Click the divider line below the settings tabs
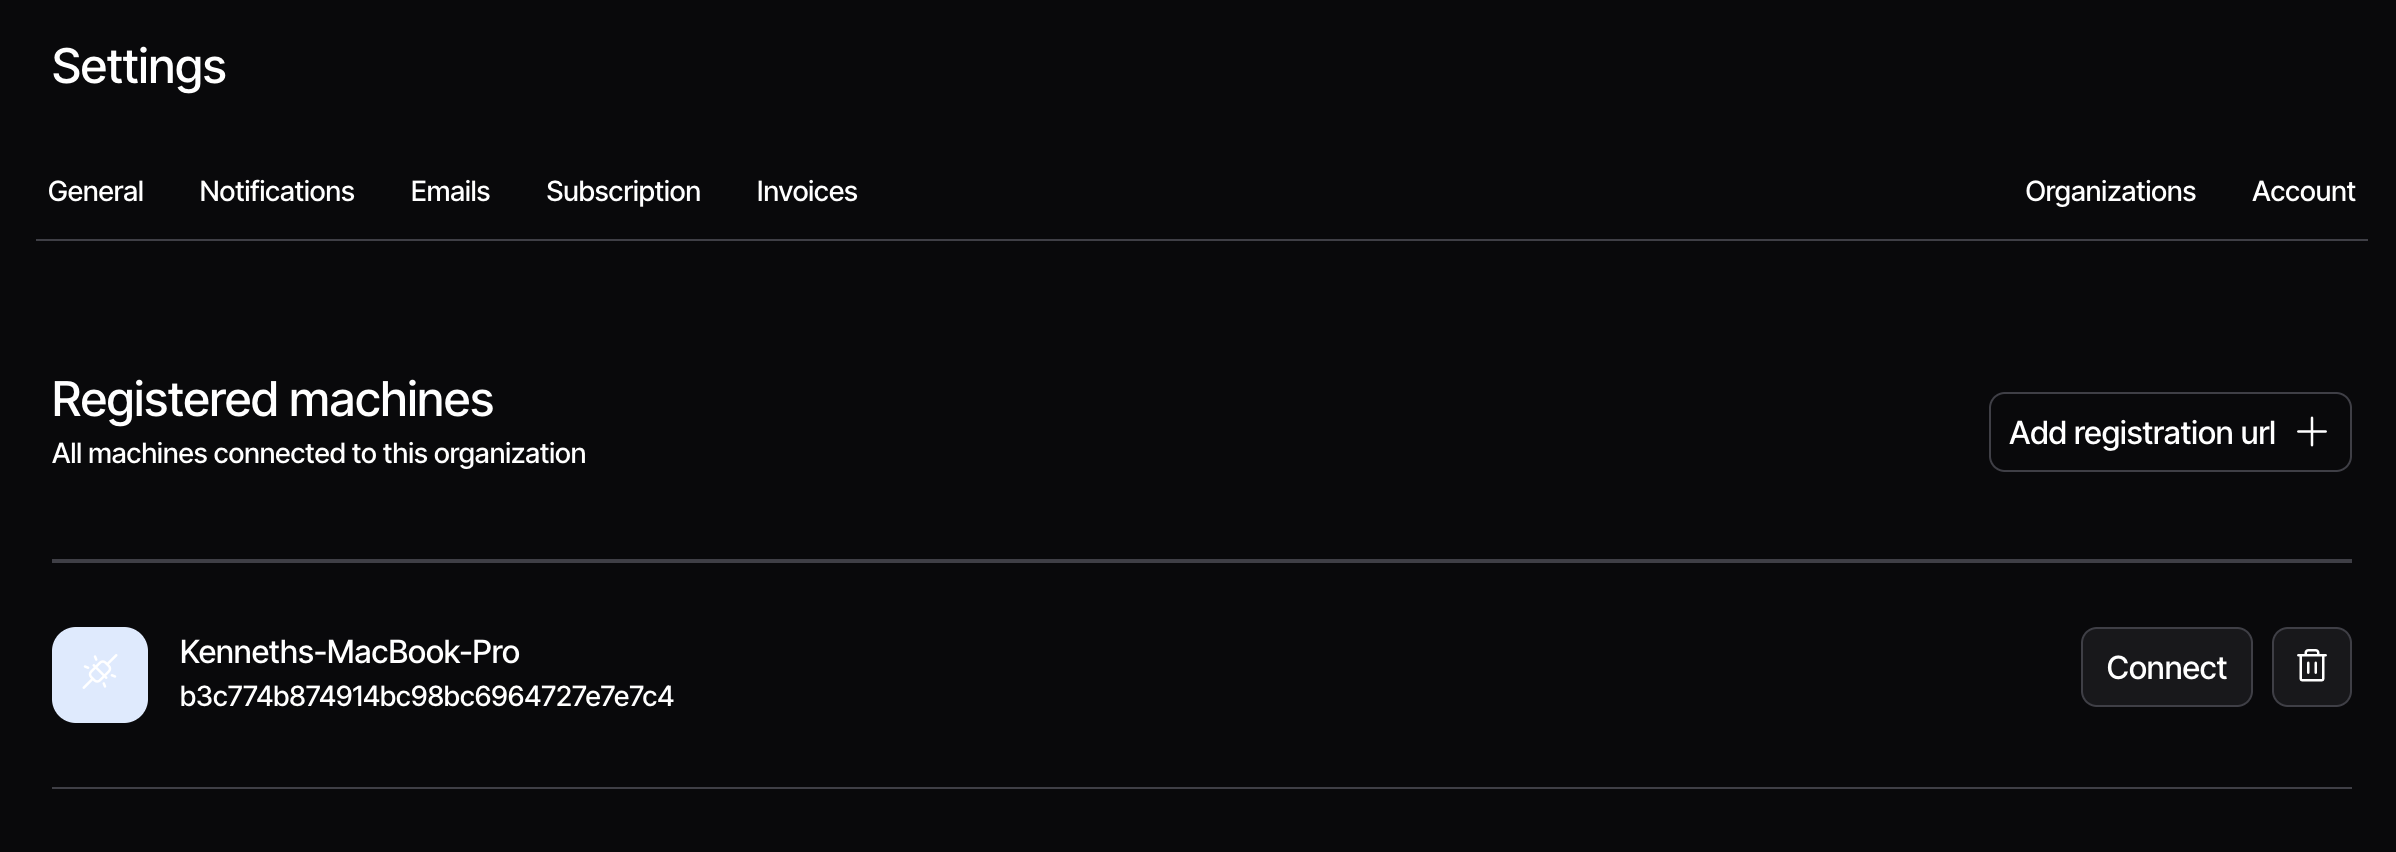This screenshot has height=852, width=2396. 1200,240
